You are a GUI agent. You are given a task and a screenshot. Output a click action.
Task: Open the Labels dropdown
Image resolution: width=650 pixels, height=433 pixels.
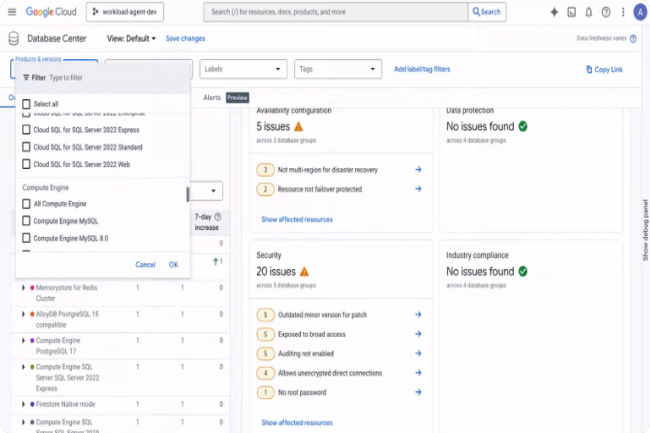(x=242, y=69)
